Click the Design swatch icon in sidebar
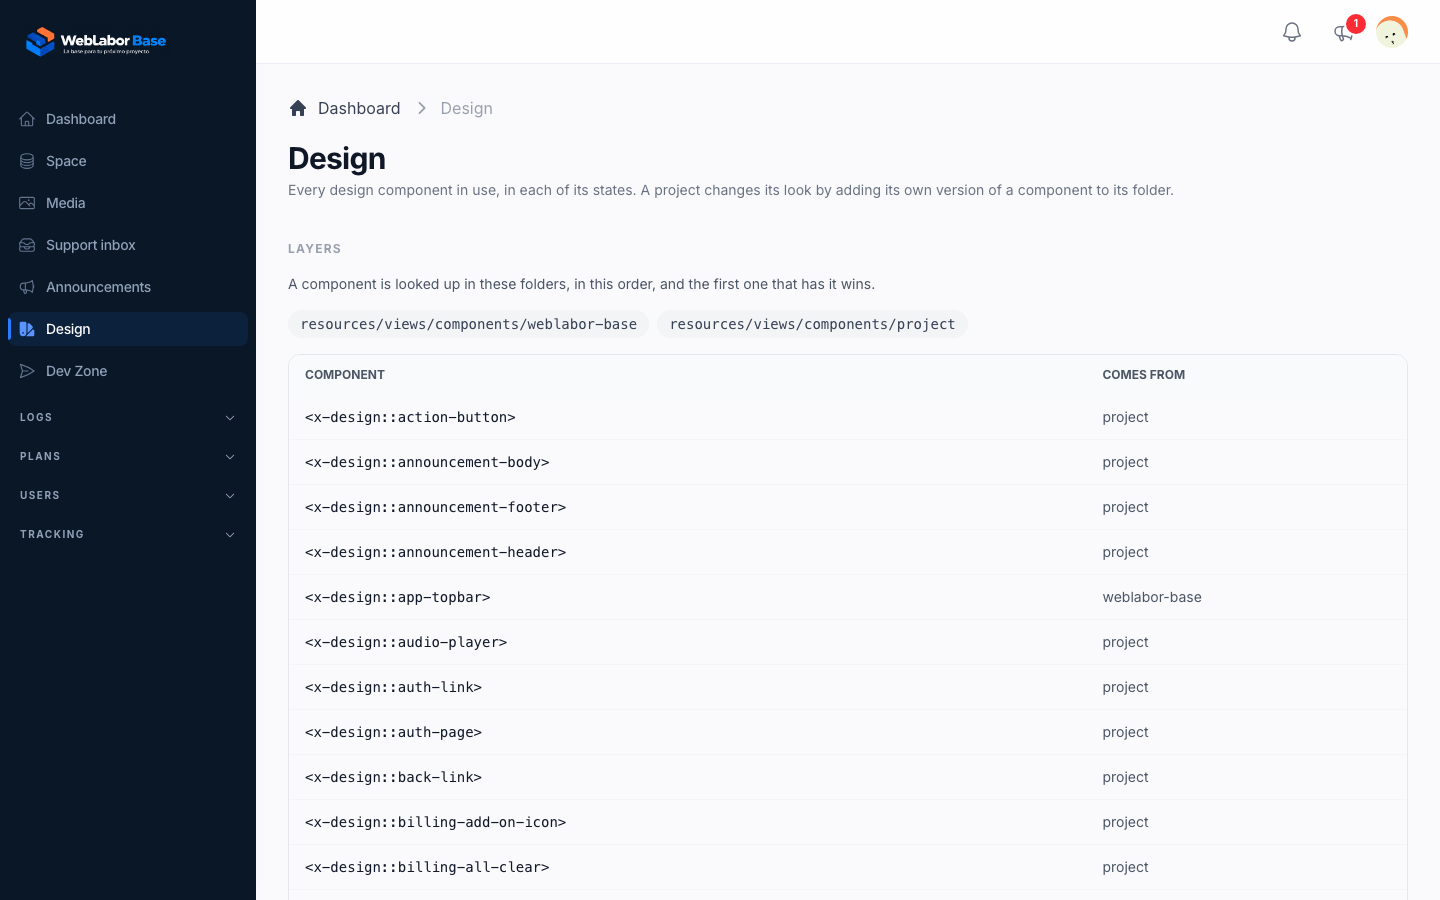The width and height of the screenshot is (1440, 900). click(x=27, y=329)
